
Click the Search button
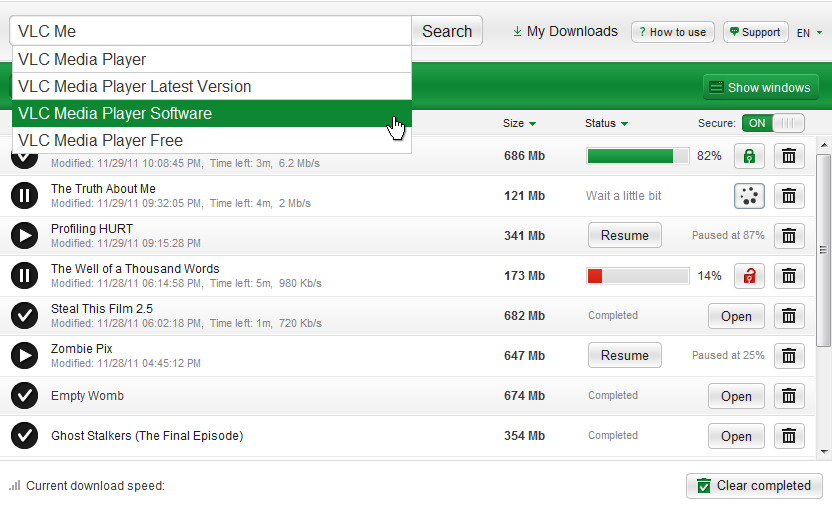[x=447, y=31]
